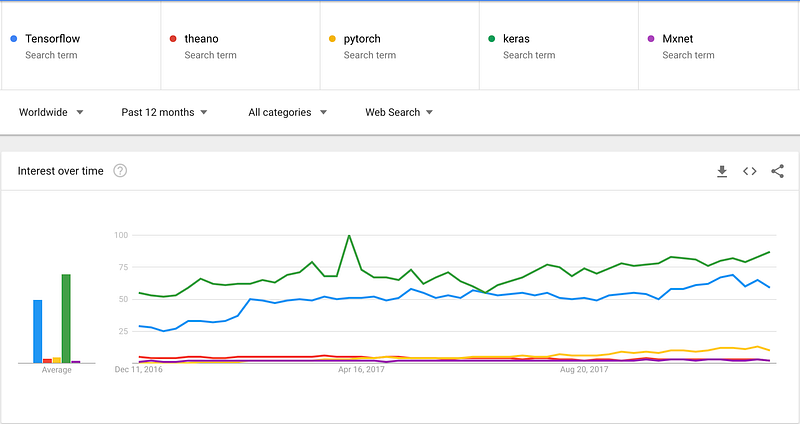Select the pytorch search term box
The height and width of the screenshot is (424, 800).
[400, 46]
